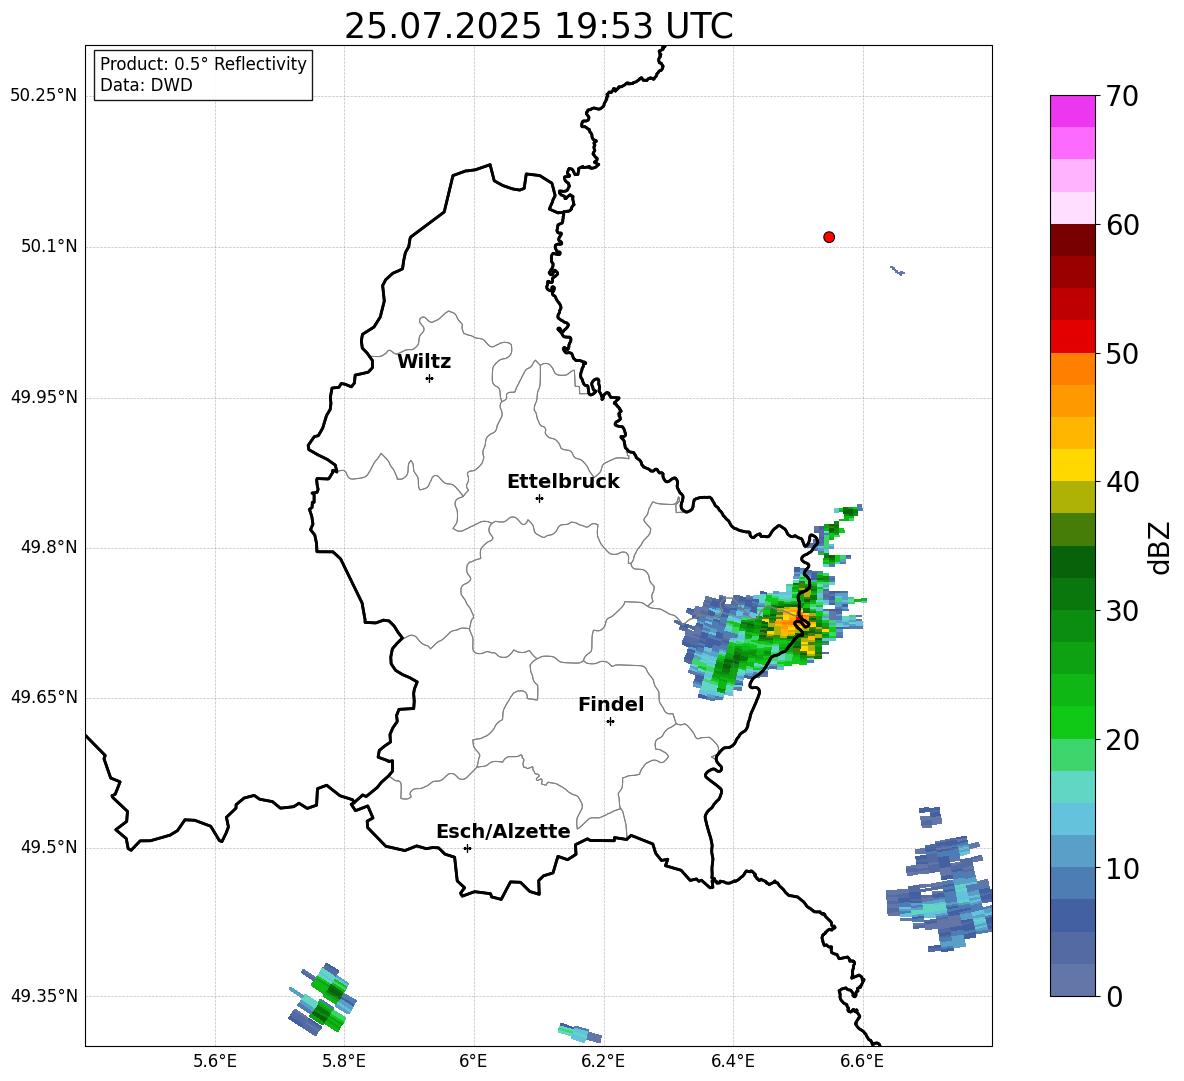Click the Data: DWD text

146,85
